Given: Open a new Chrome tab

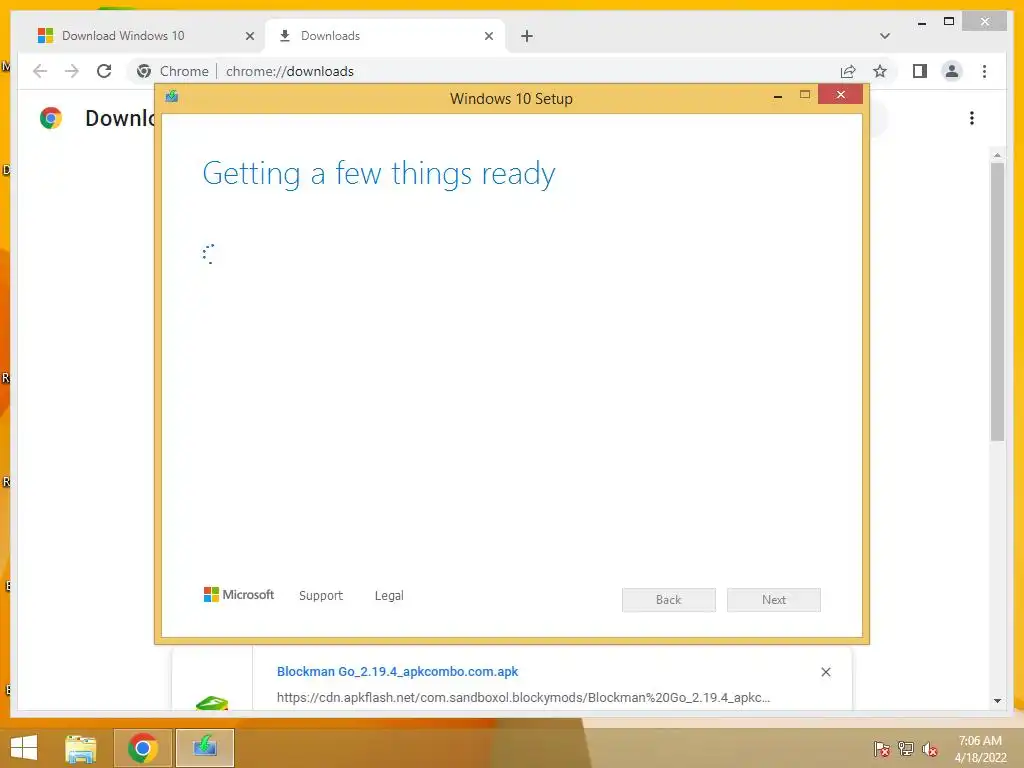Looking at the screenshot, I should click(527, 36).
